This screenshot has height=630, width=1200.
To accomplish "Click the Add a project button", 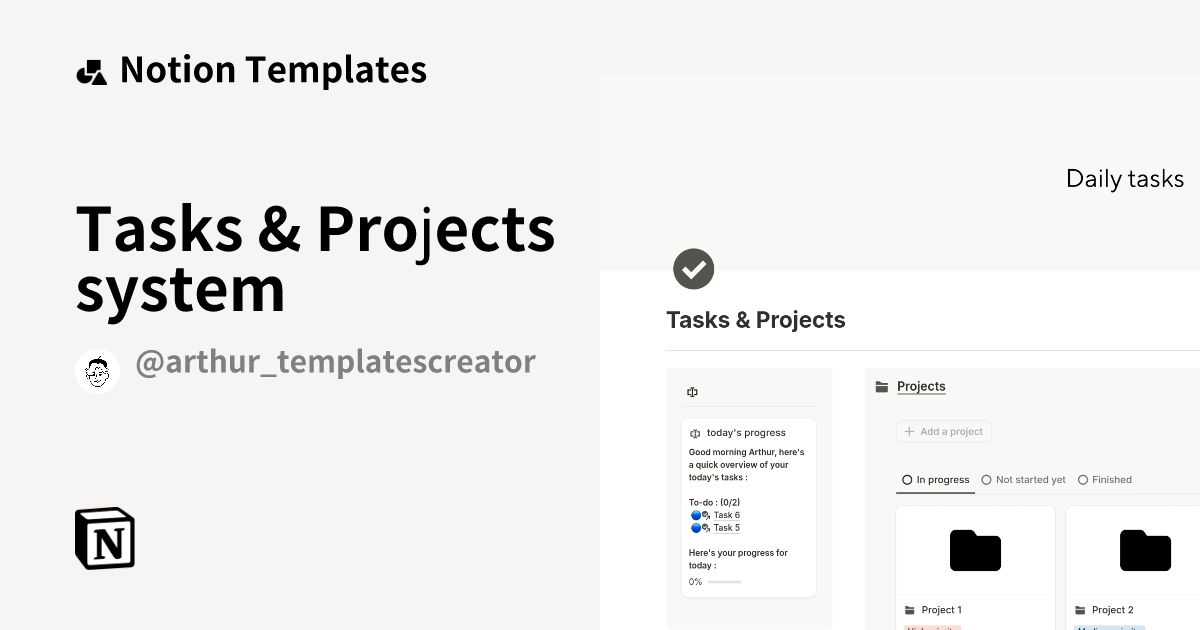I will [943, 431].
